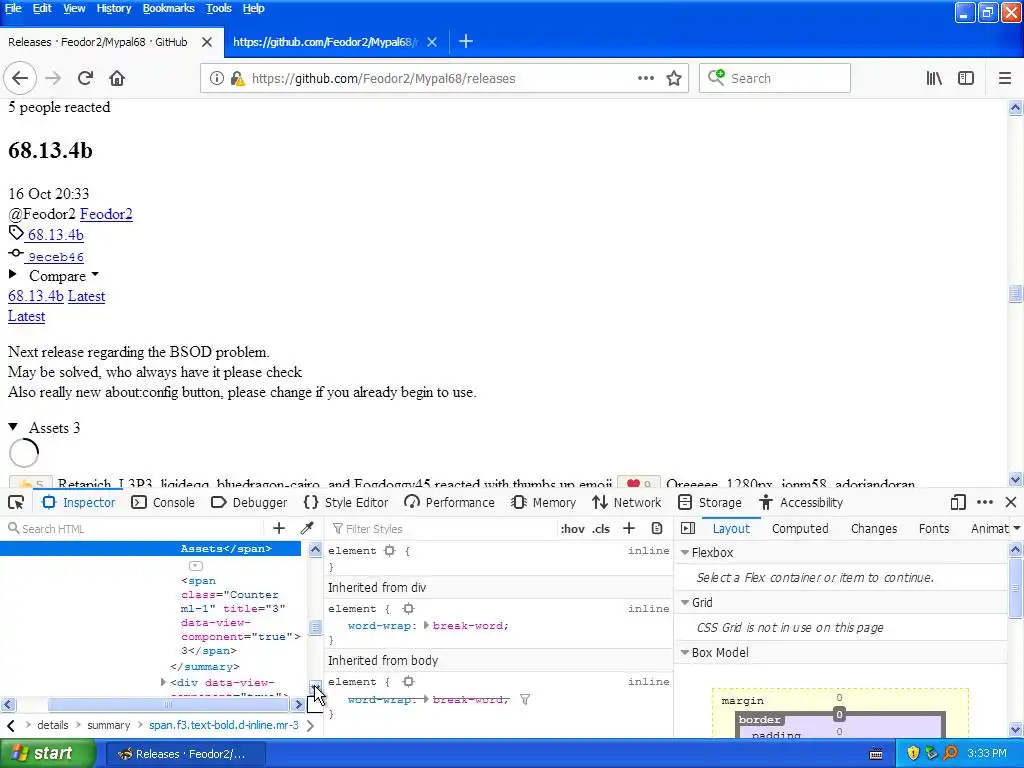Expand the Compare dropdown on the page
Screen dimensions: 1024x768
pyautogui.click(x=57, y=276)
